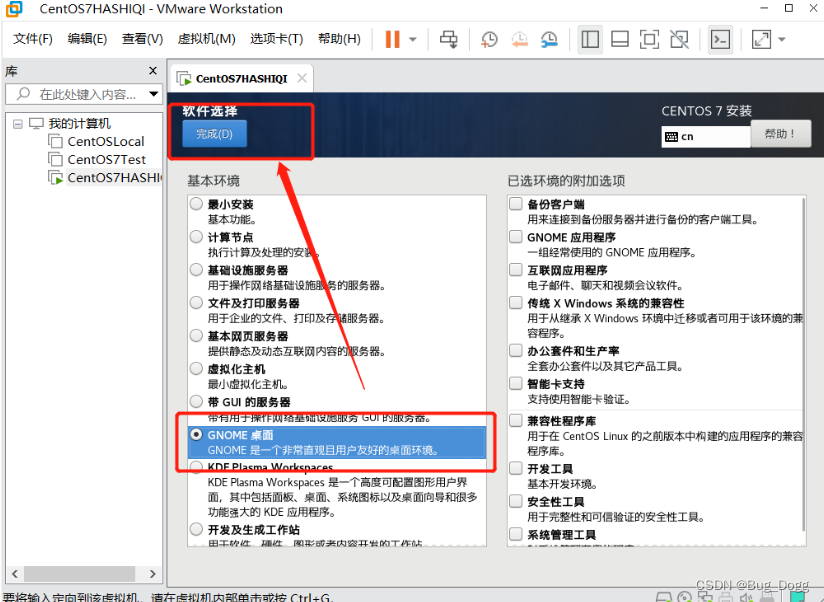Open the 选项卡(T) menu

point(276,39)
